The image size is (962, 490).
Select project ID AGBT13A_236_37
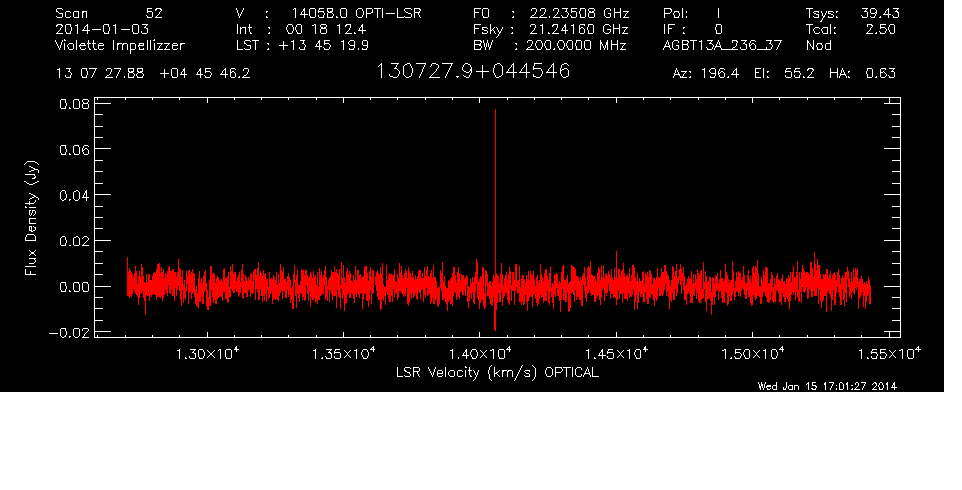(722, 46)
